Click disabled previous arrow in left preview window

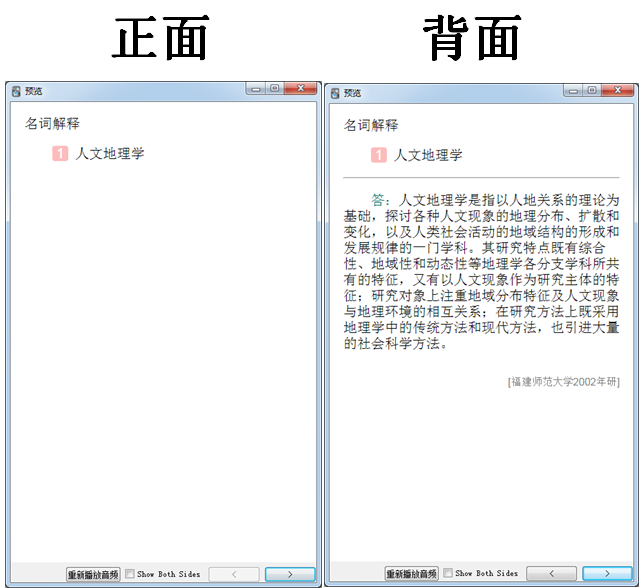tap(234, 574)
